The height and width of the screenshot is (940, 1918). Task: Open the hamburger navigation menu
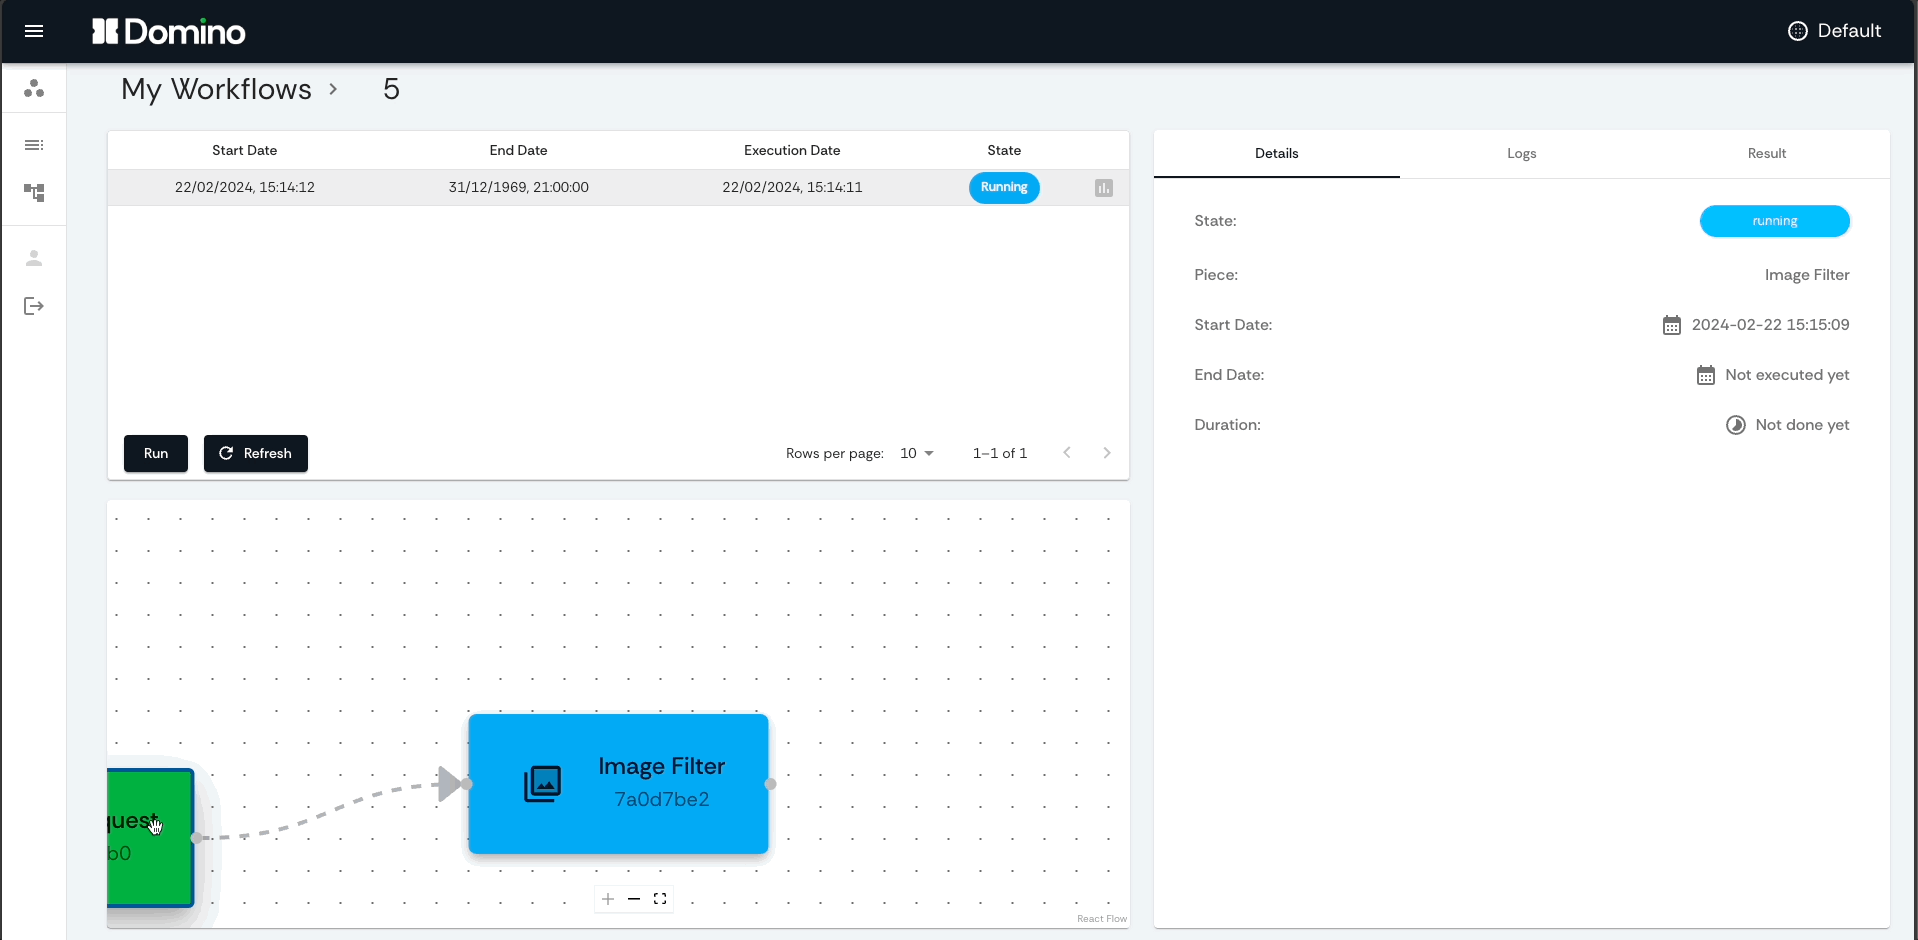coord(34,31)
